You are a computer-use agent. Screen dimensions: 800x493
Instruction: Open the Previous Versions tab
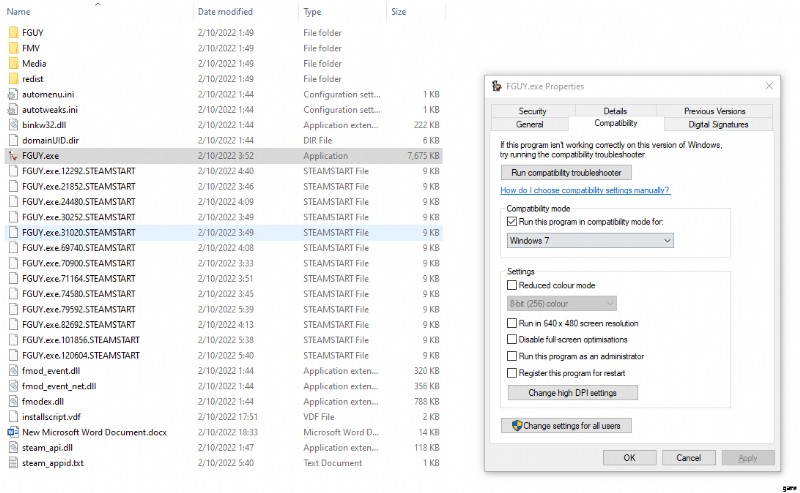(x=714, y=111)
